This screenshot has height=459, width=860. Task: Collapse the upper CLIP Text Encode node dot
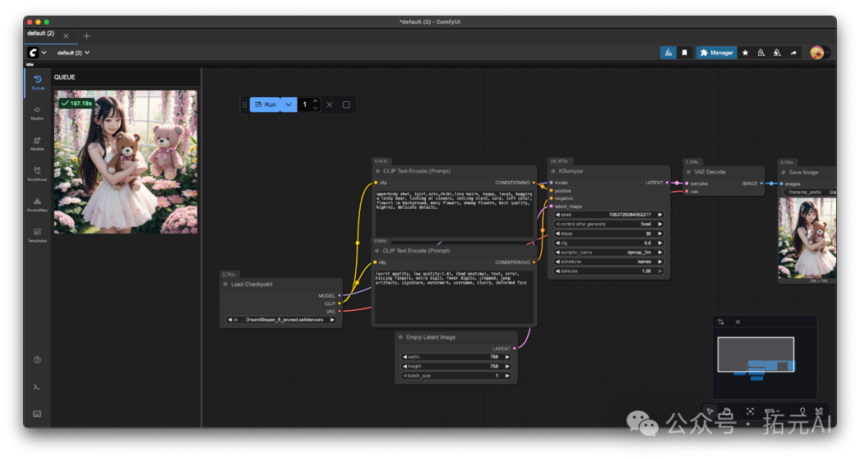pos(377,171)
